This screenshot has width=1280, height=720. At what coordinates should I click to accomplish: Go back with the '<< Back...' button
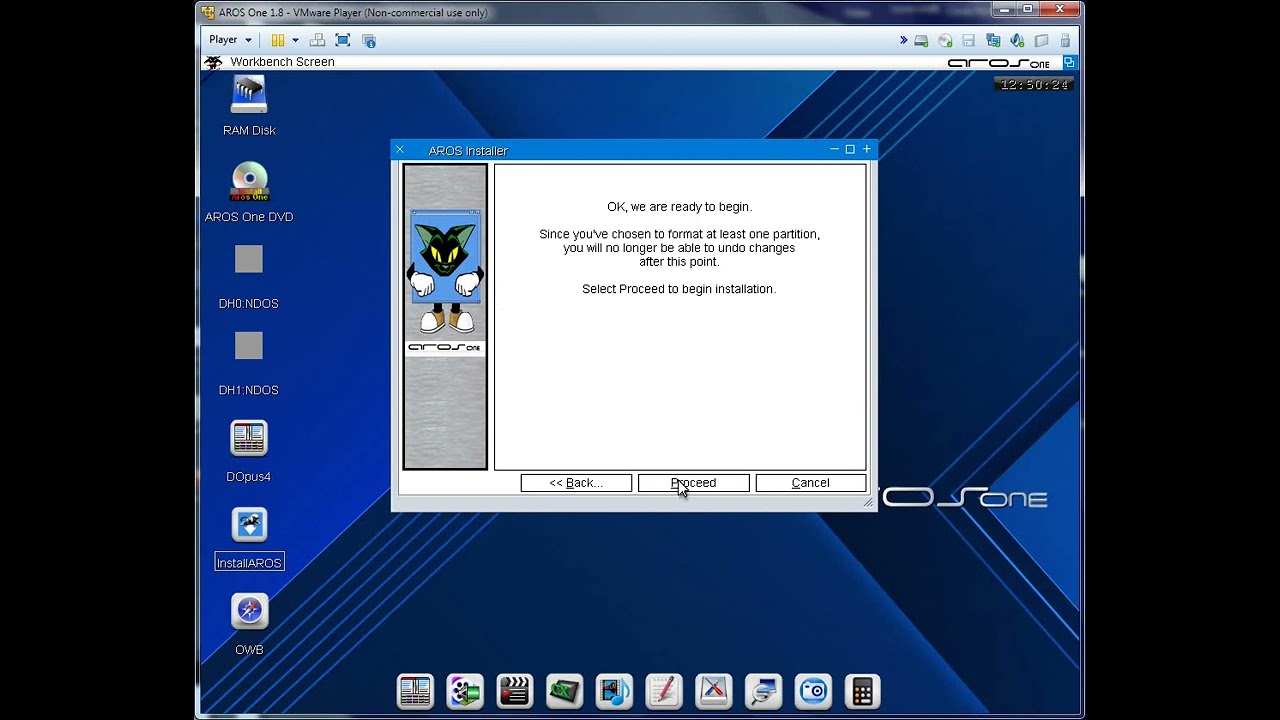click(x=576, y=483)
